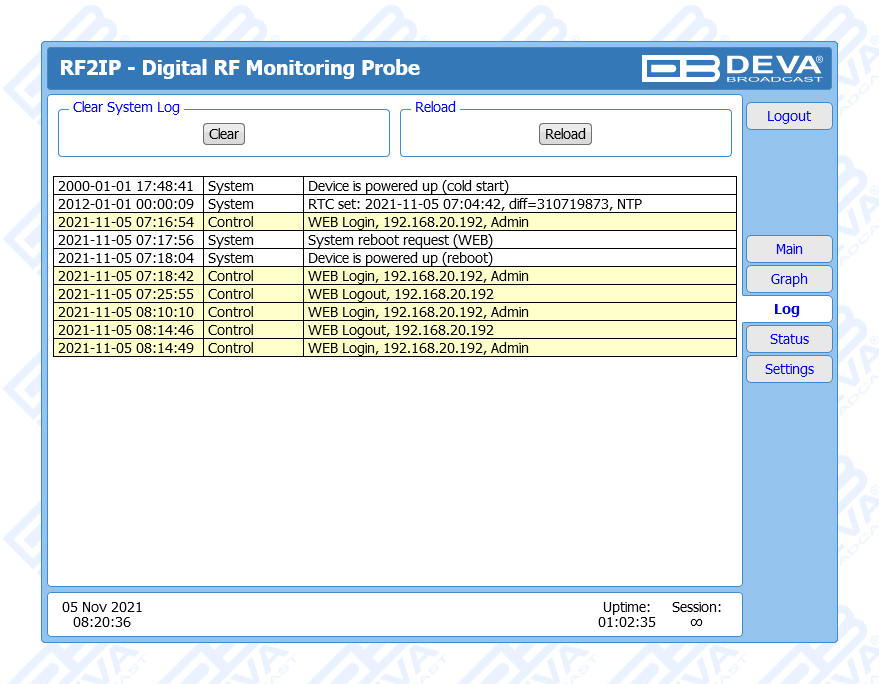Open the Main page tab
Viewport: 879px width, 684px height.
pos(788,249)
